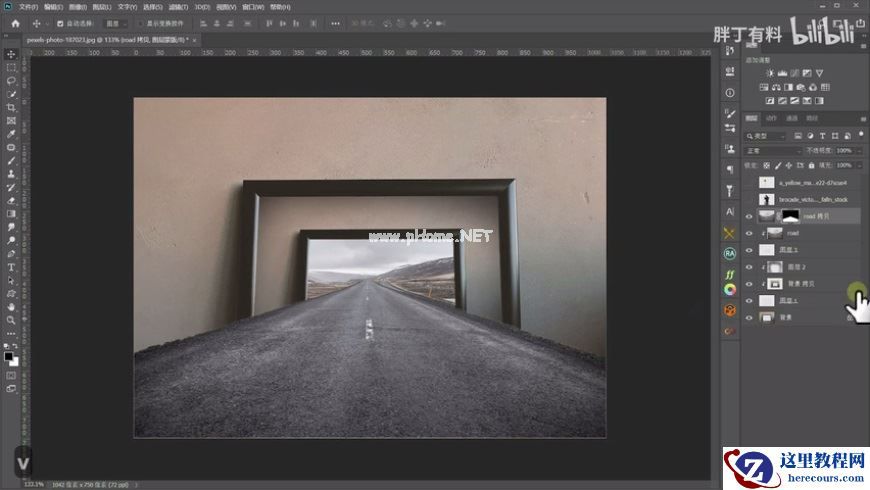
Task: Select the Clone Stamp tool
Action: pos(11,174)
